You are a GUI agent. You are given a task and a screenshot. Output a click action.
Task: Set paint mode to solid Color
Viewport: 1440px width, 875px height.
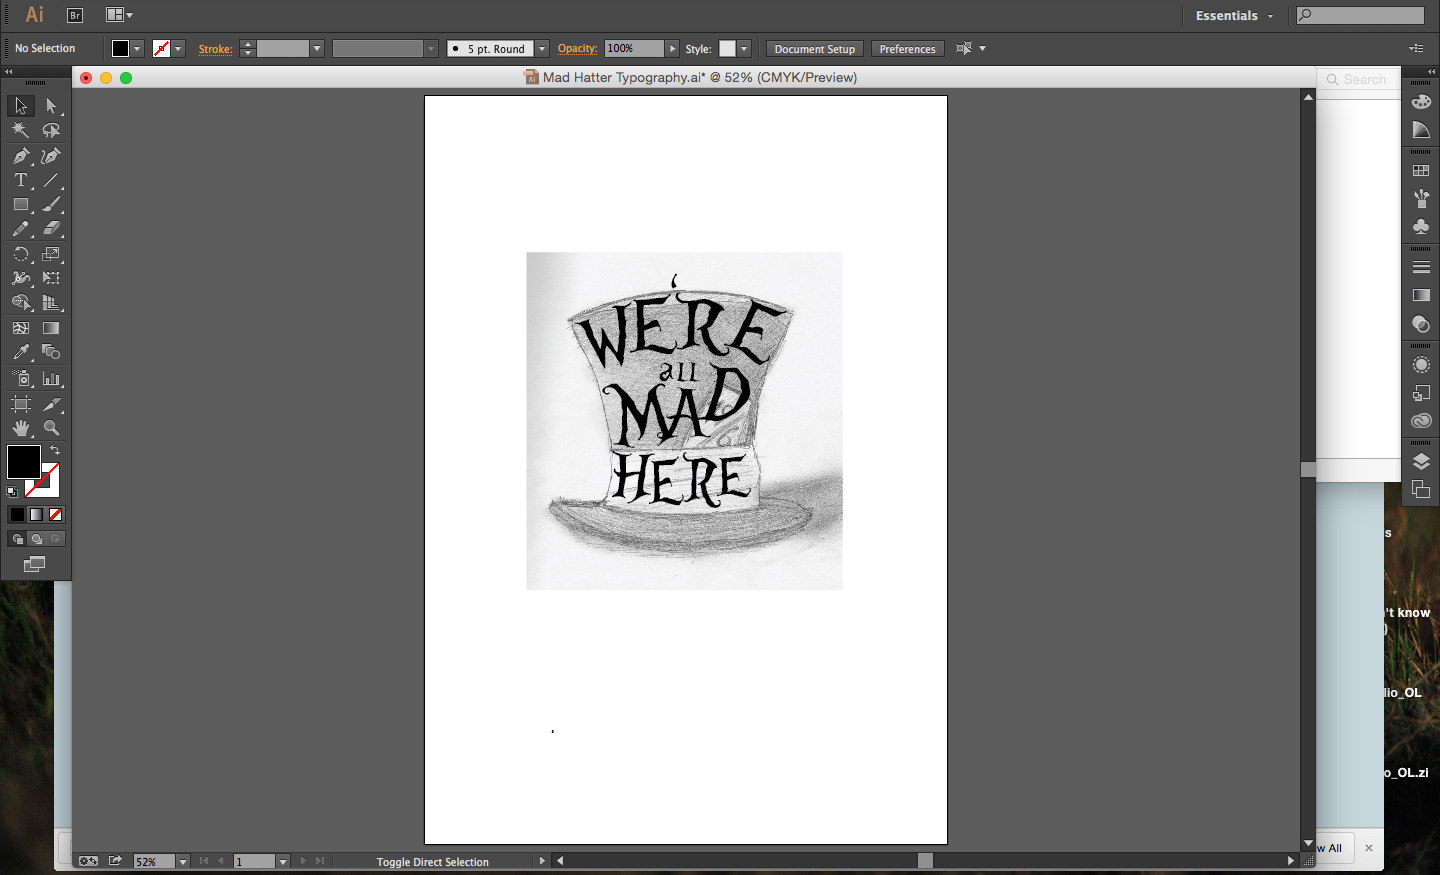17,514
